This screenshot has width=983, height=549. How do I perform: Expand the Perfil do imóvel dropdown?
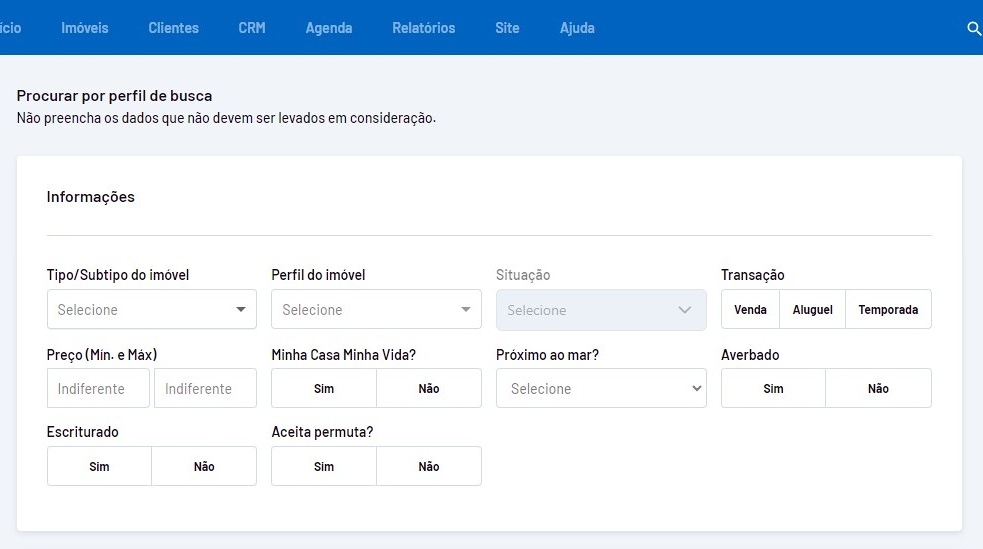376,310
